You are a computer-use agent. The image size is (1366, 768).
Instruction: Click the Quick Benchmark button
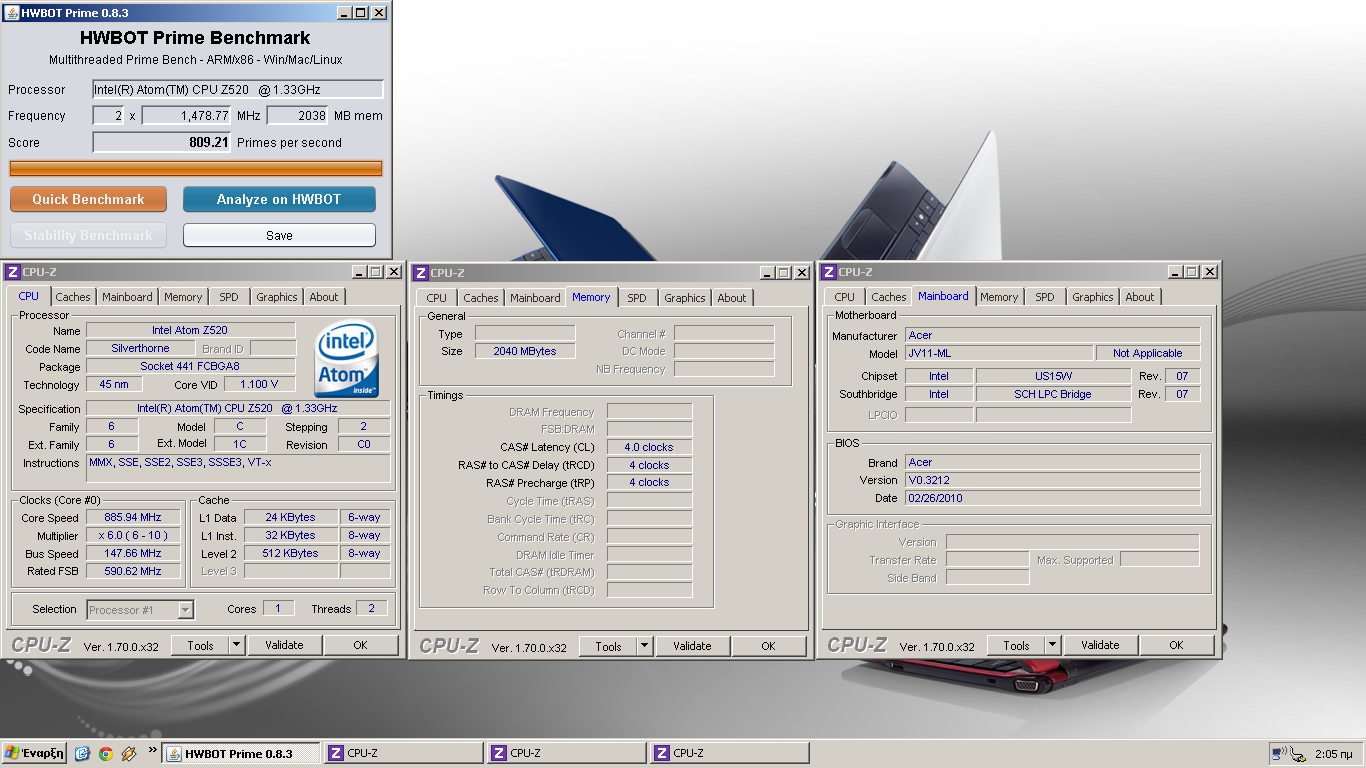pos(88,199)
